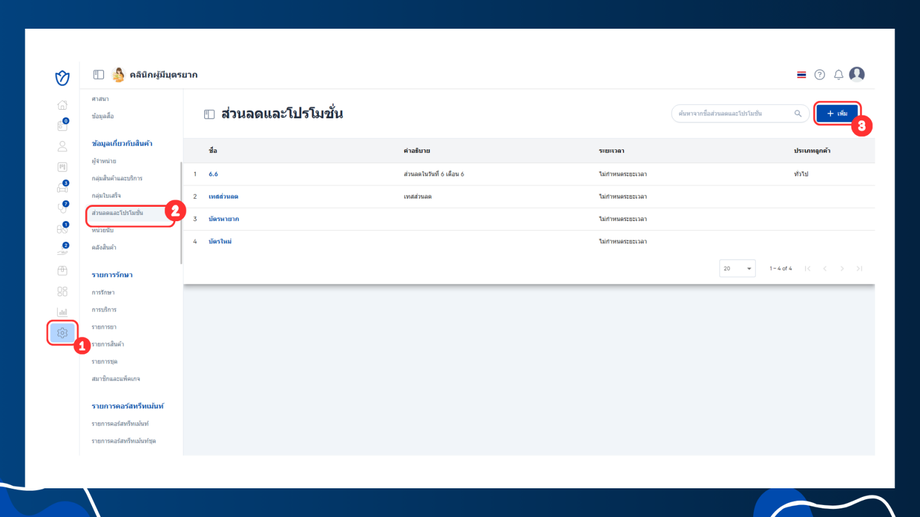920x517 pixels.
Task: Open the person (patients) icon in left rail
Action: tap(62, 146)
